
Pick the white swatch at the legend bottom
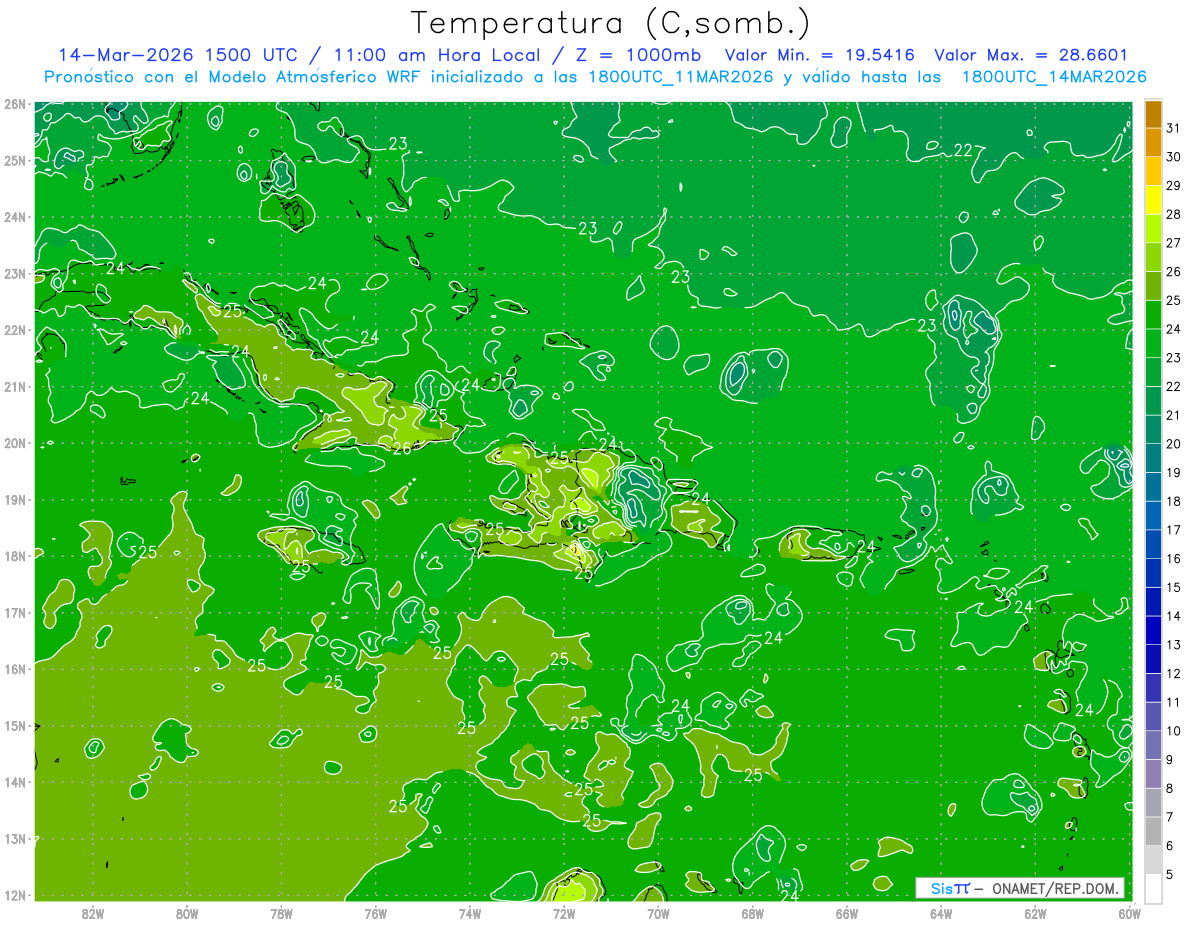[x=1153, y=888]
